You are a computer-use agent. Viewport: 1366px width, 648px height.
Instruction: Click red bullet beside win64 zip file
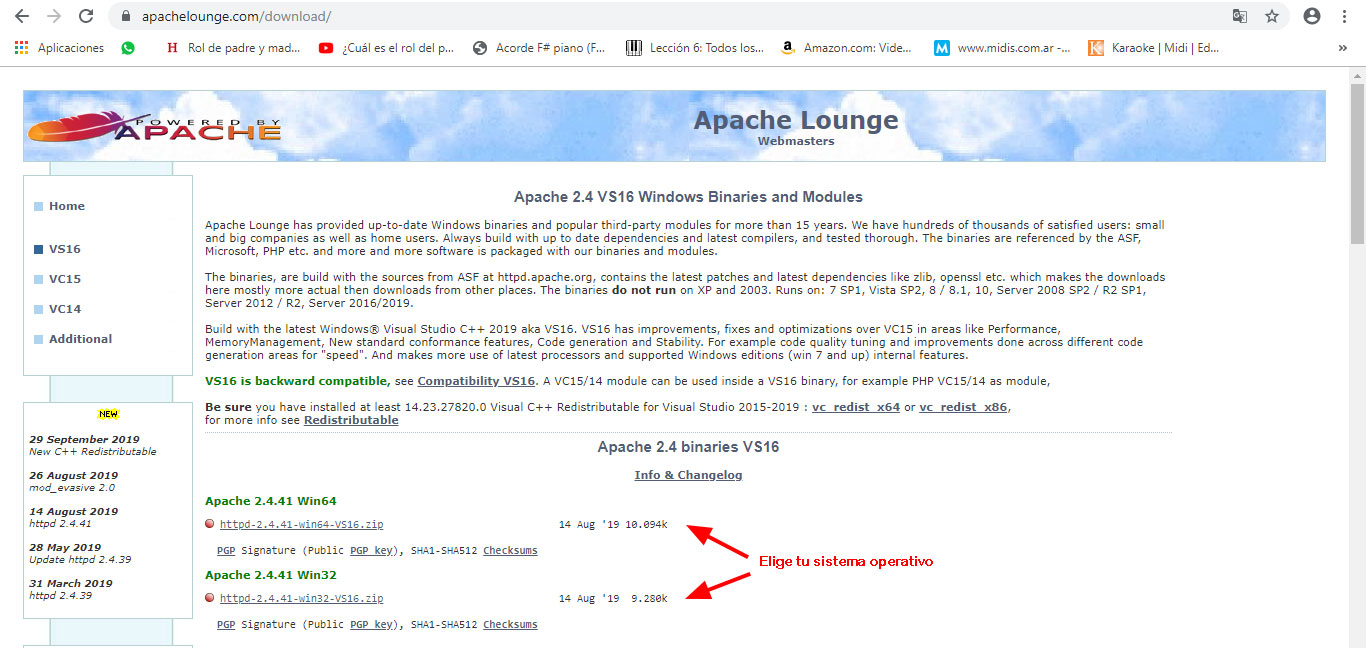[210, 524]
